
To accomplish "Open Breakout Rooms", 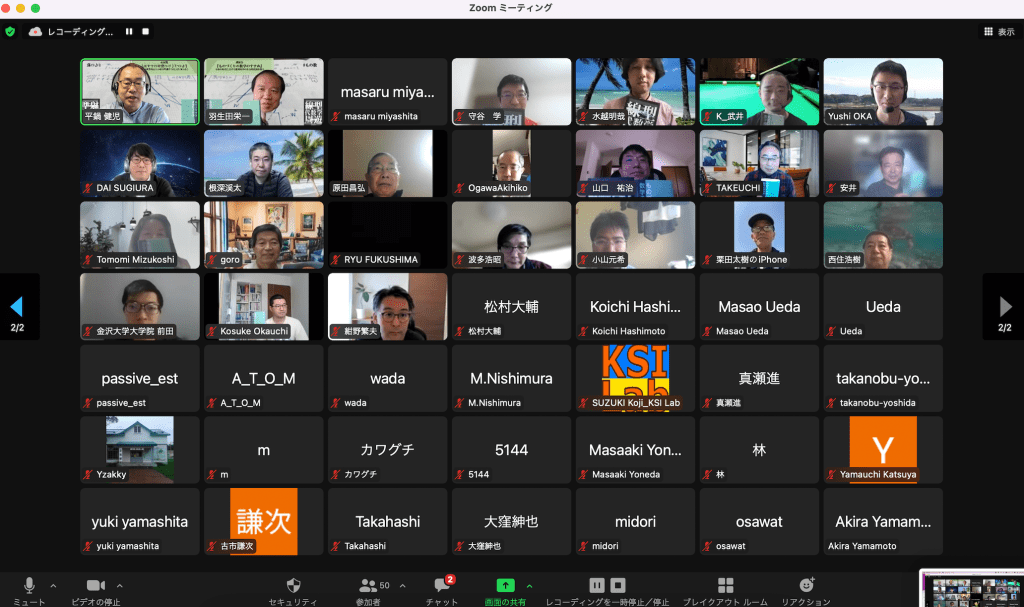I will pos(725,586).
